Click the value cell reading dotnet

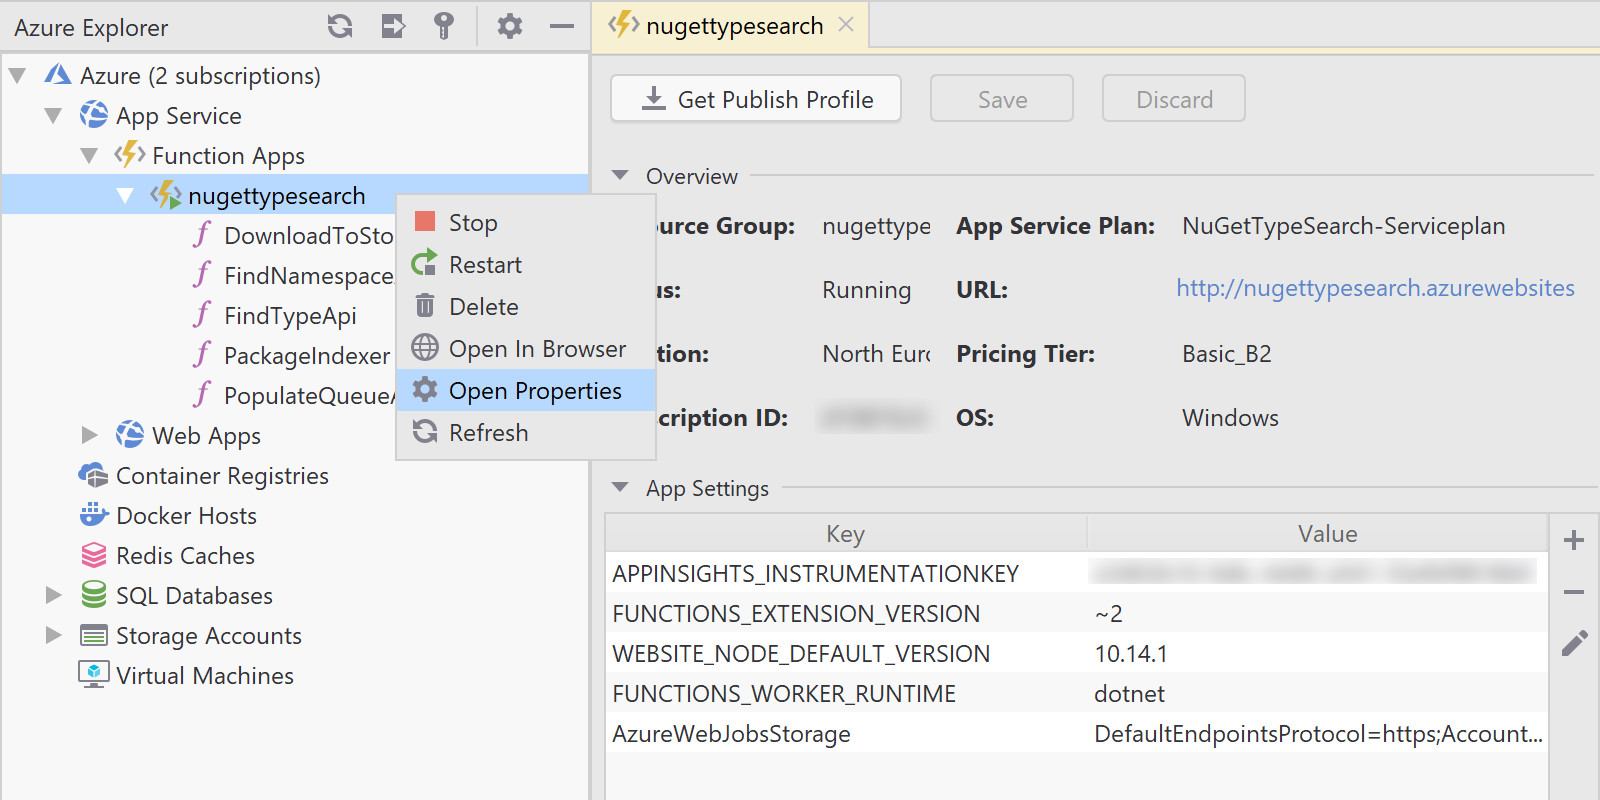point(1318,693)
